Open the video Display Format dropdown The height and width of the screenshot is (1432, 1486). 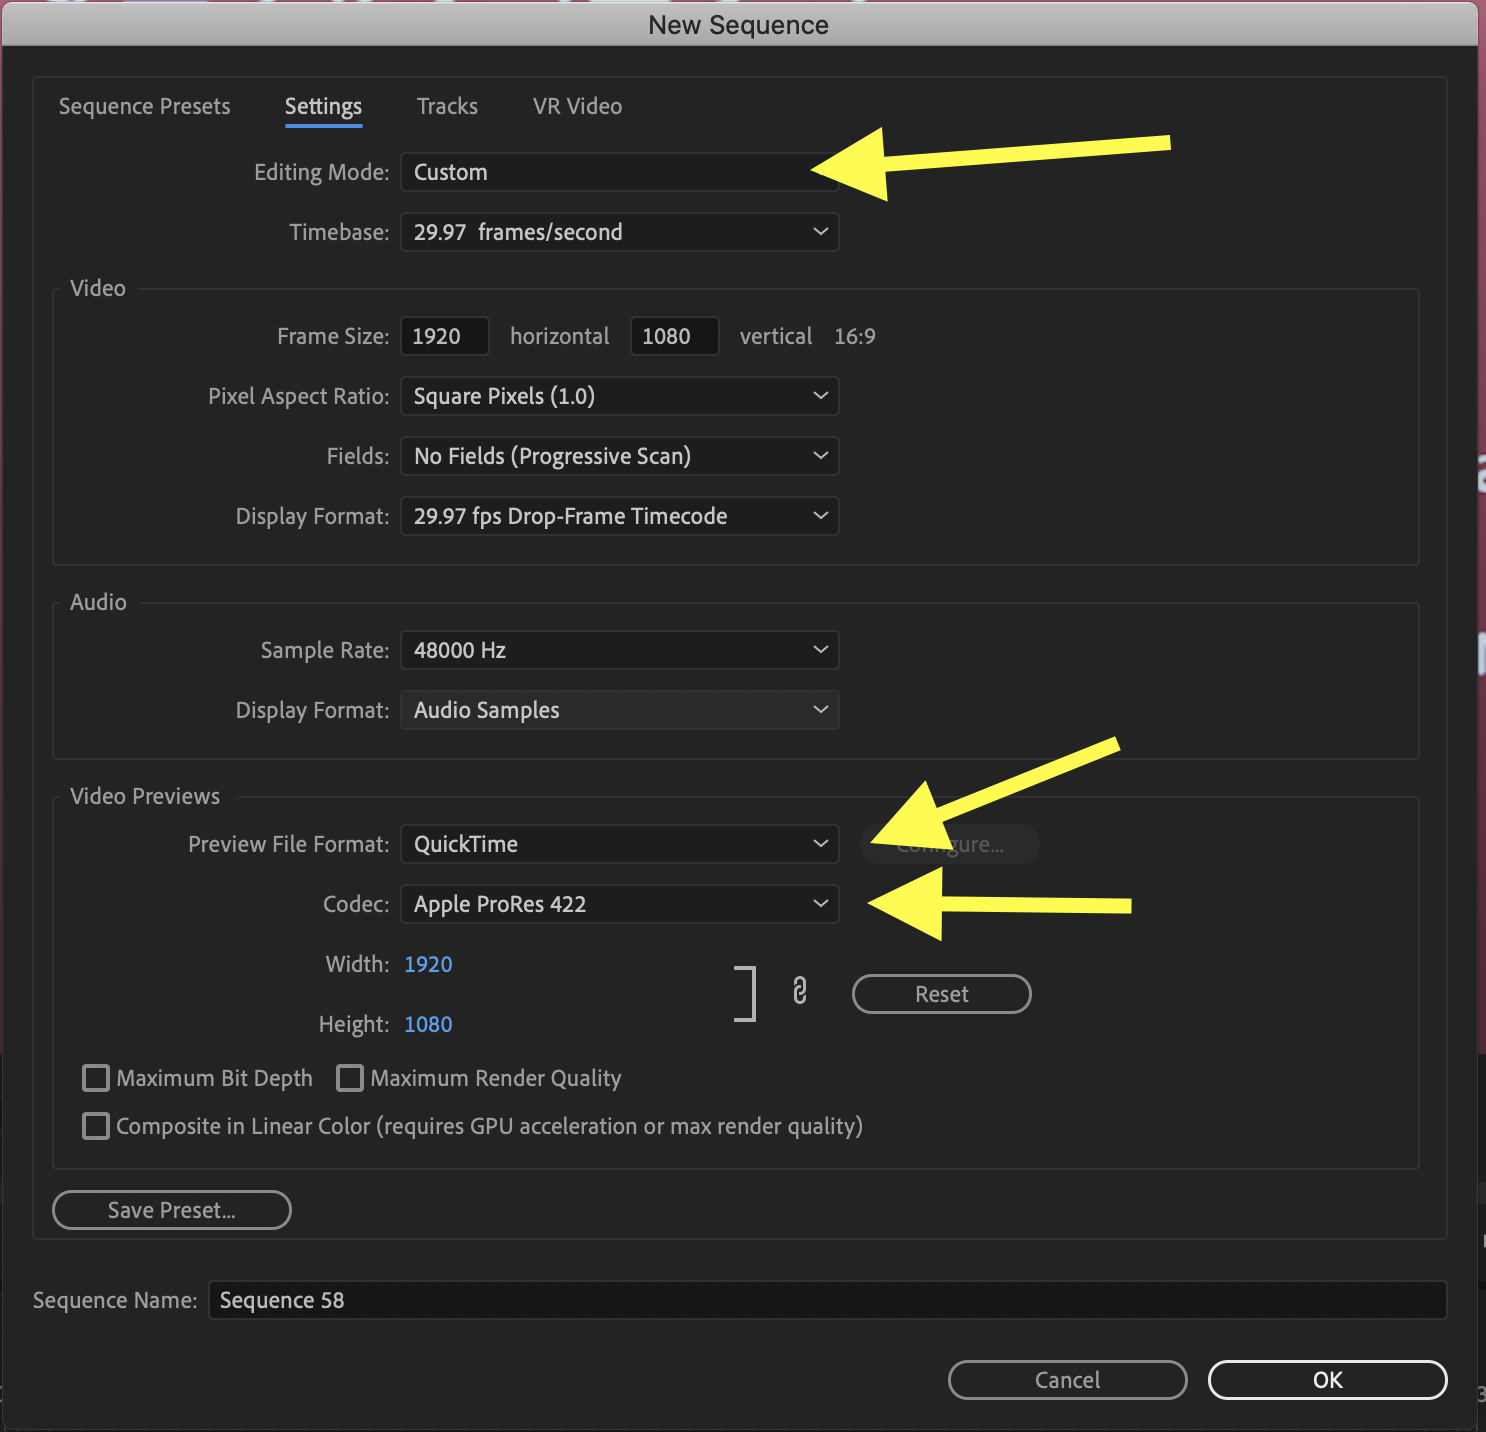(619, 516)
